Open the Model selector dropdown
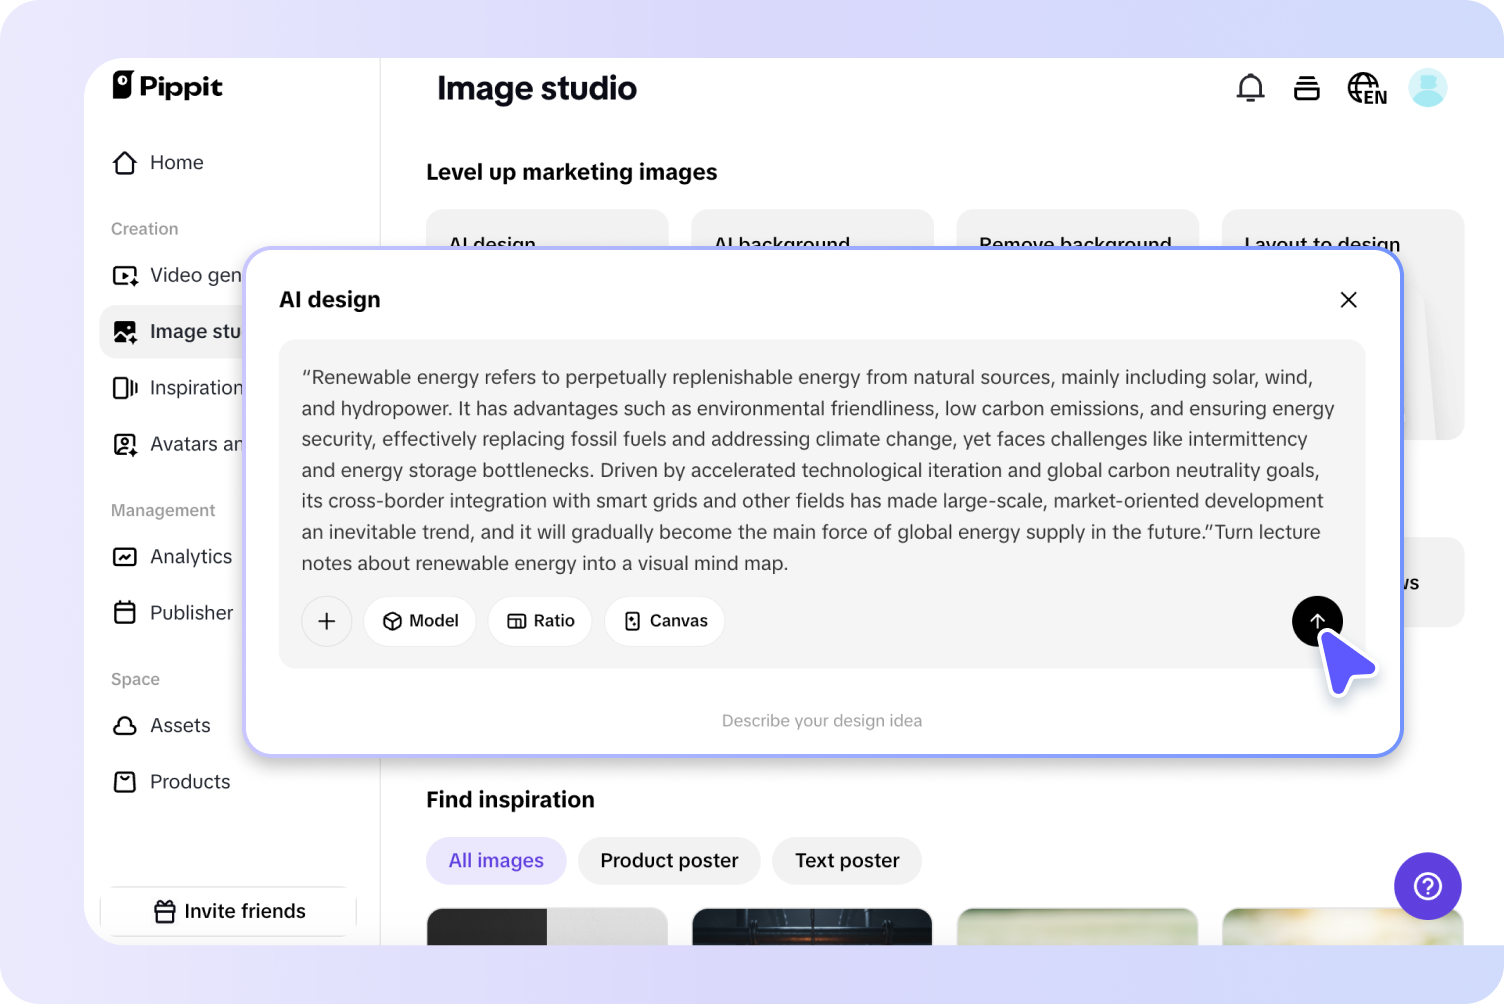This screenshot has height=1004, width=1504. point(420,621)
